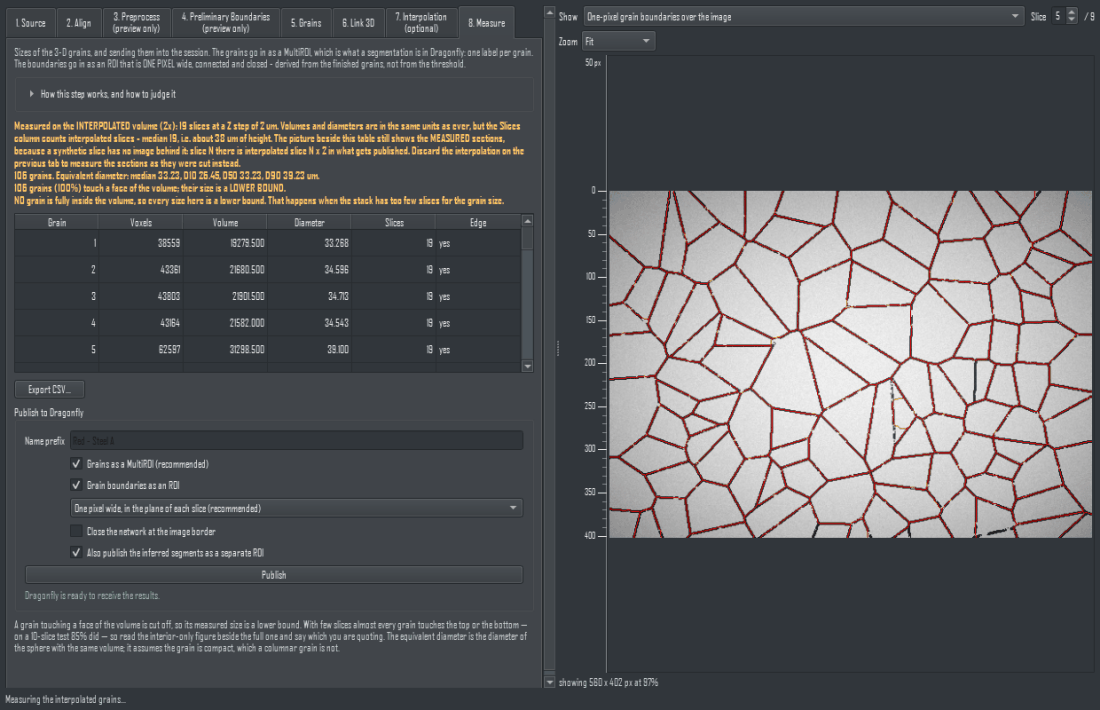Uncheck 'Grains as a MultiROI' checkbox
The image size is (1100, 710).
[x=76, y=464]
